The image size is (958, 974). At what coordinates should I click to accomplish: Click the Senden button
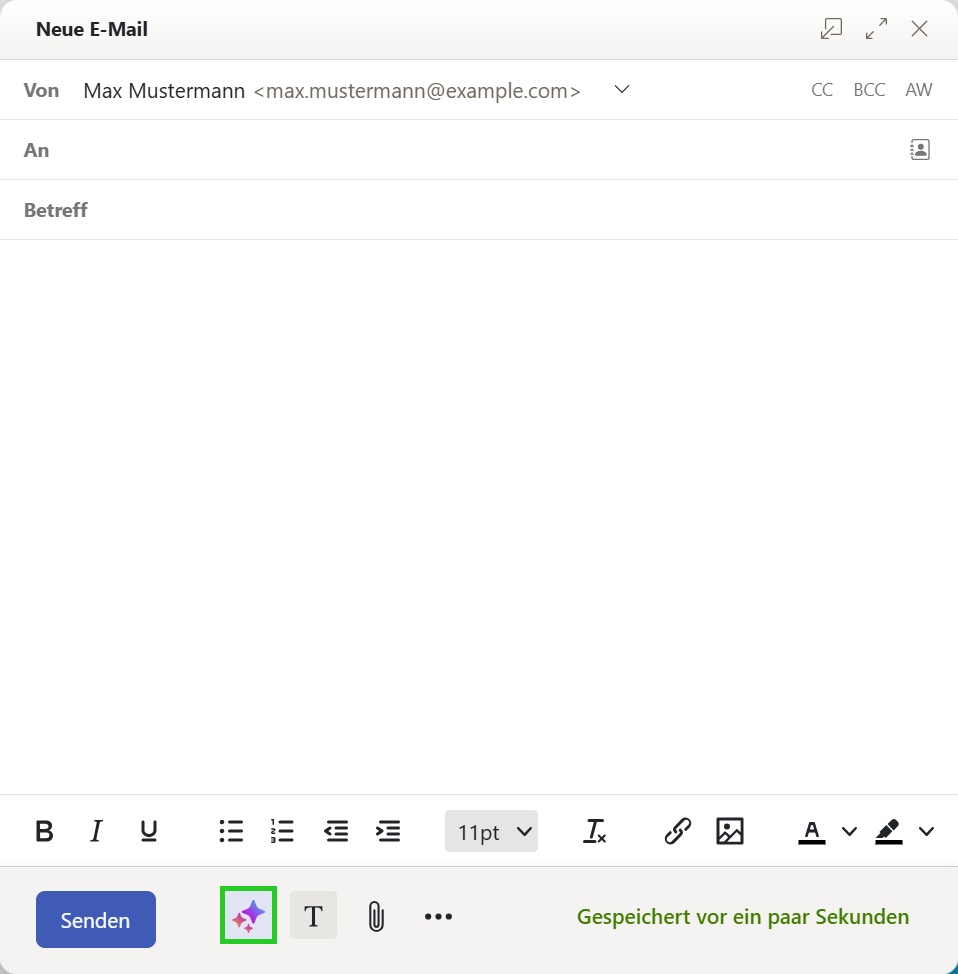96,919
